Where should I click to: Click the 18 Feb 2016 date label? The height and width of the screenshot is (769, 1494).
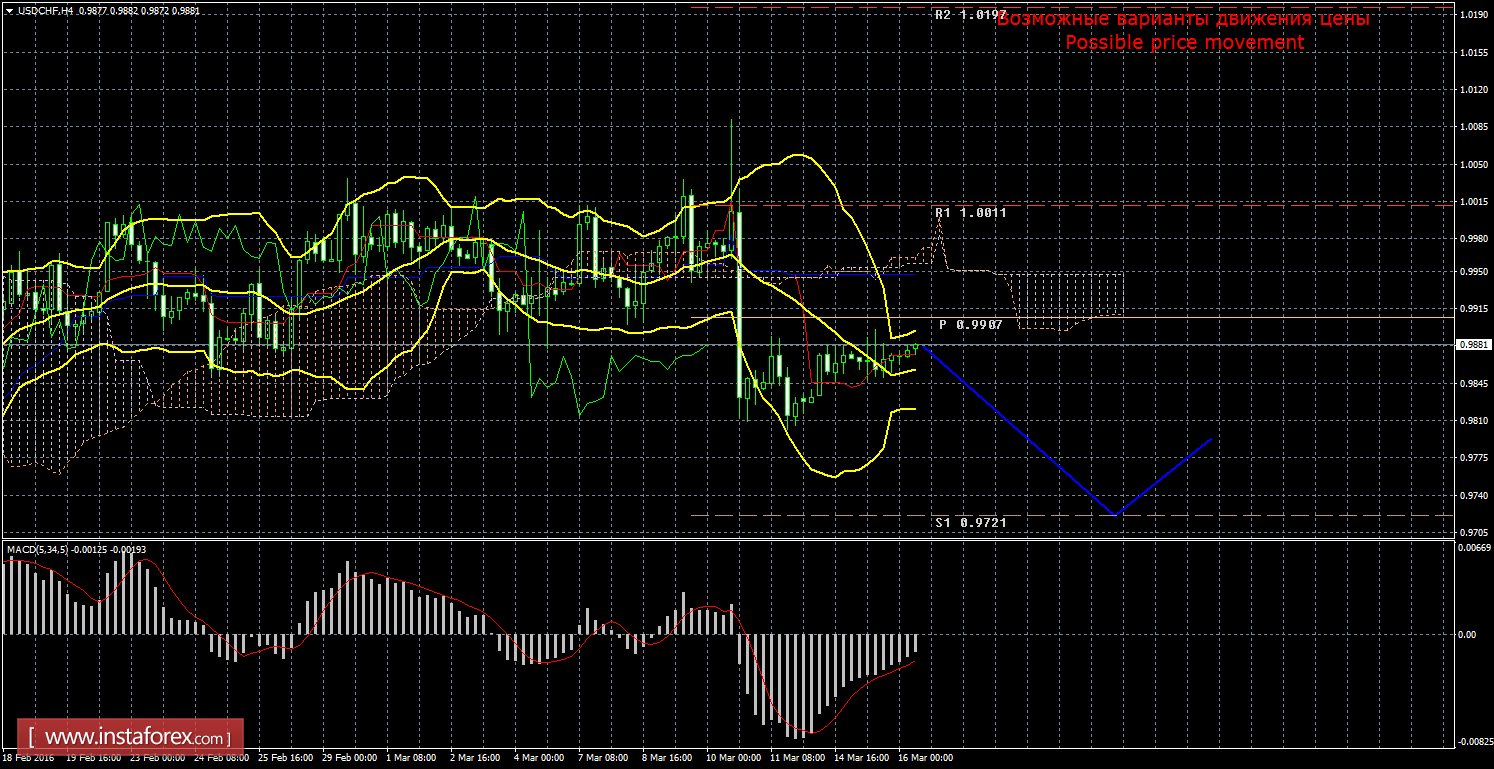(x=29, y=758)
